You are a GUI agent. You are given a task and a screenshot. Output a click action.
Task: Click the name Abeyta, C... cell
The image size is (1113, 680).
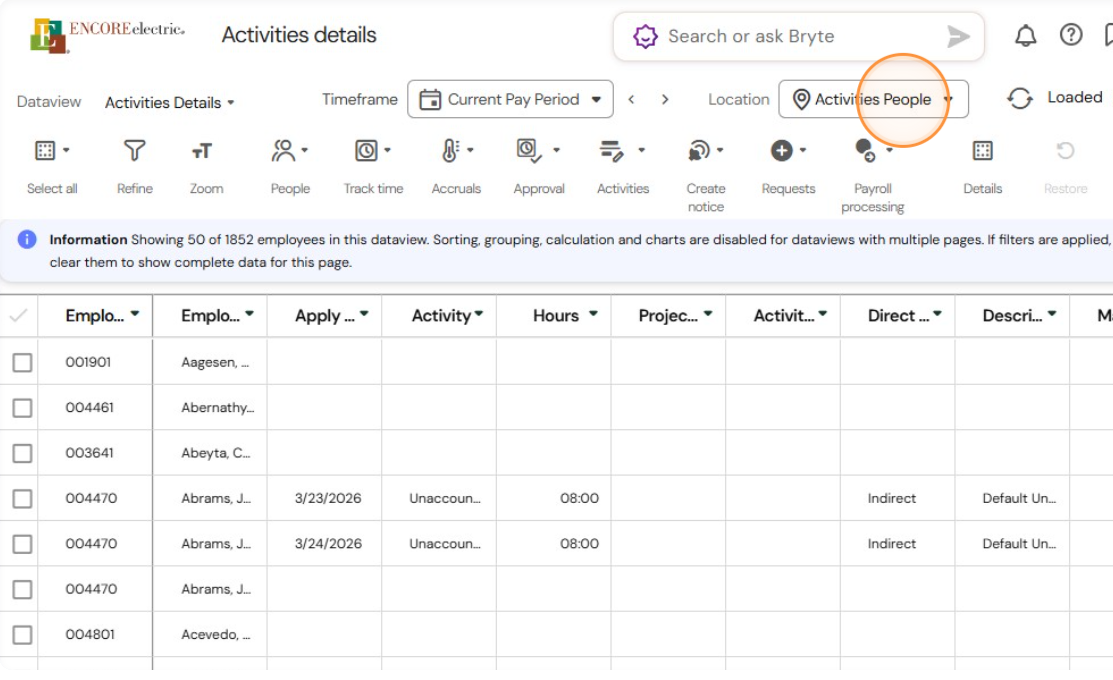pos(216,453)
